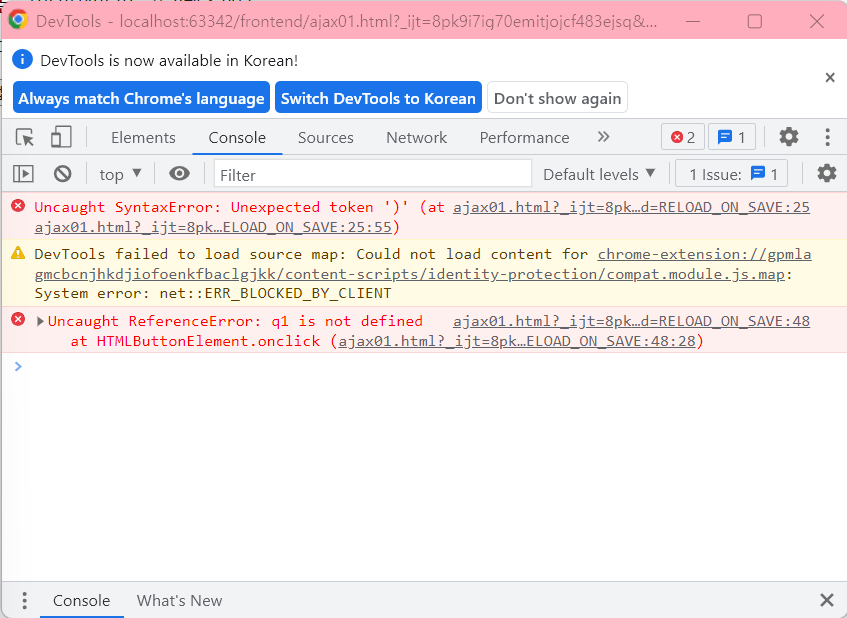
Task: Click the console Filter input field
Action: (373, 174)
